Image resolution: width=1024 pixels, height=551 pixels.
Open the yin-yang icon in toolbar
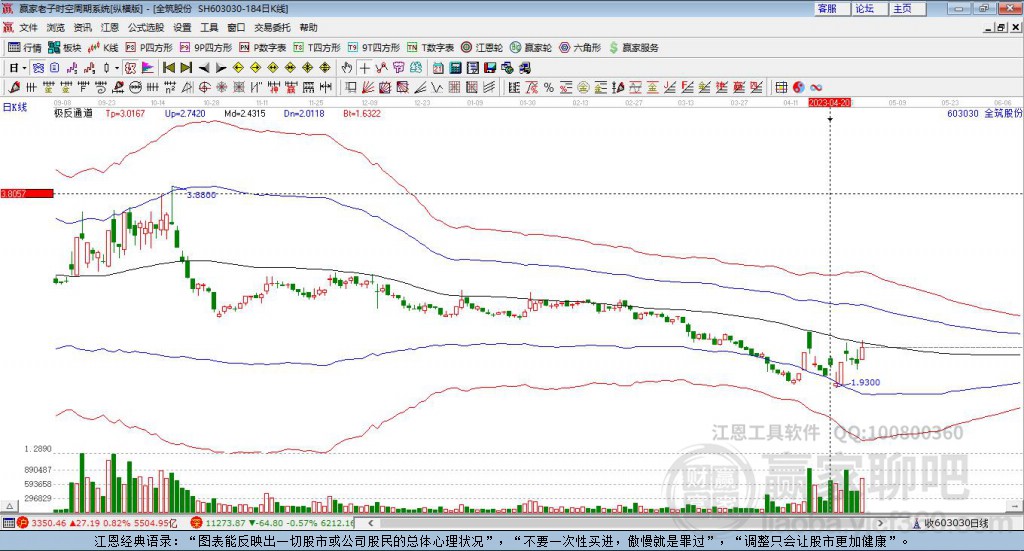(799, 87)
